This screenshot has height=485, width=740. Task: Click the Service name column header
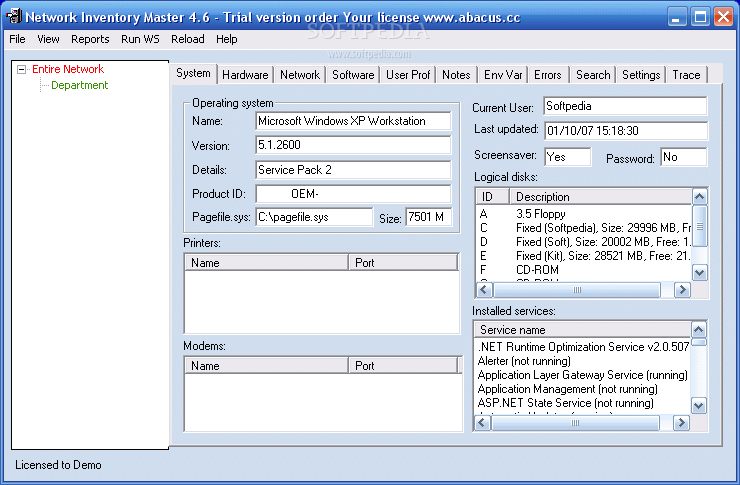(x=583, y=330)
